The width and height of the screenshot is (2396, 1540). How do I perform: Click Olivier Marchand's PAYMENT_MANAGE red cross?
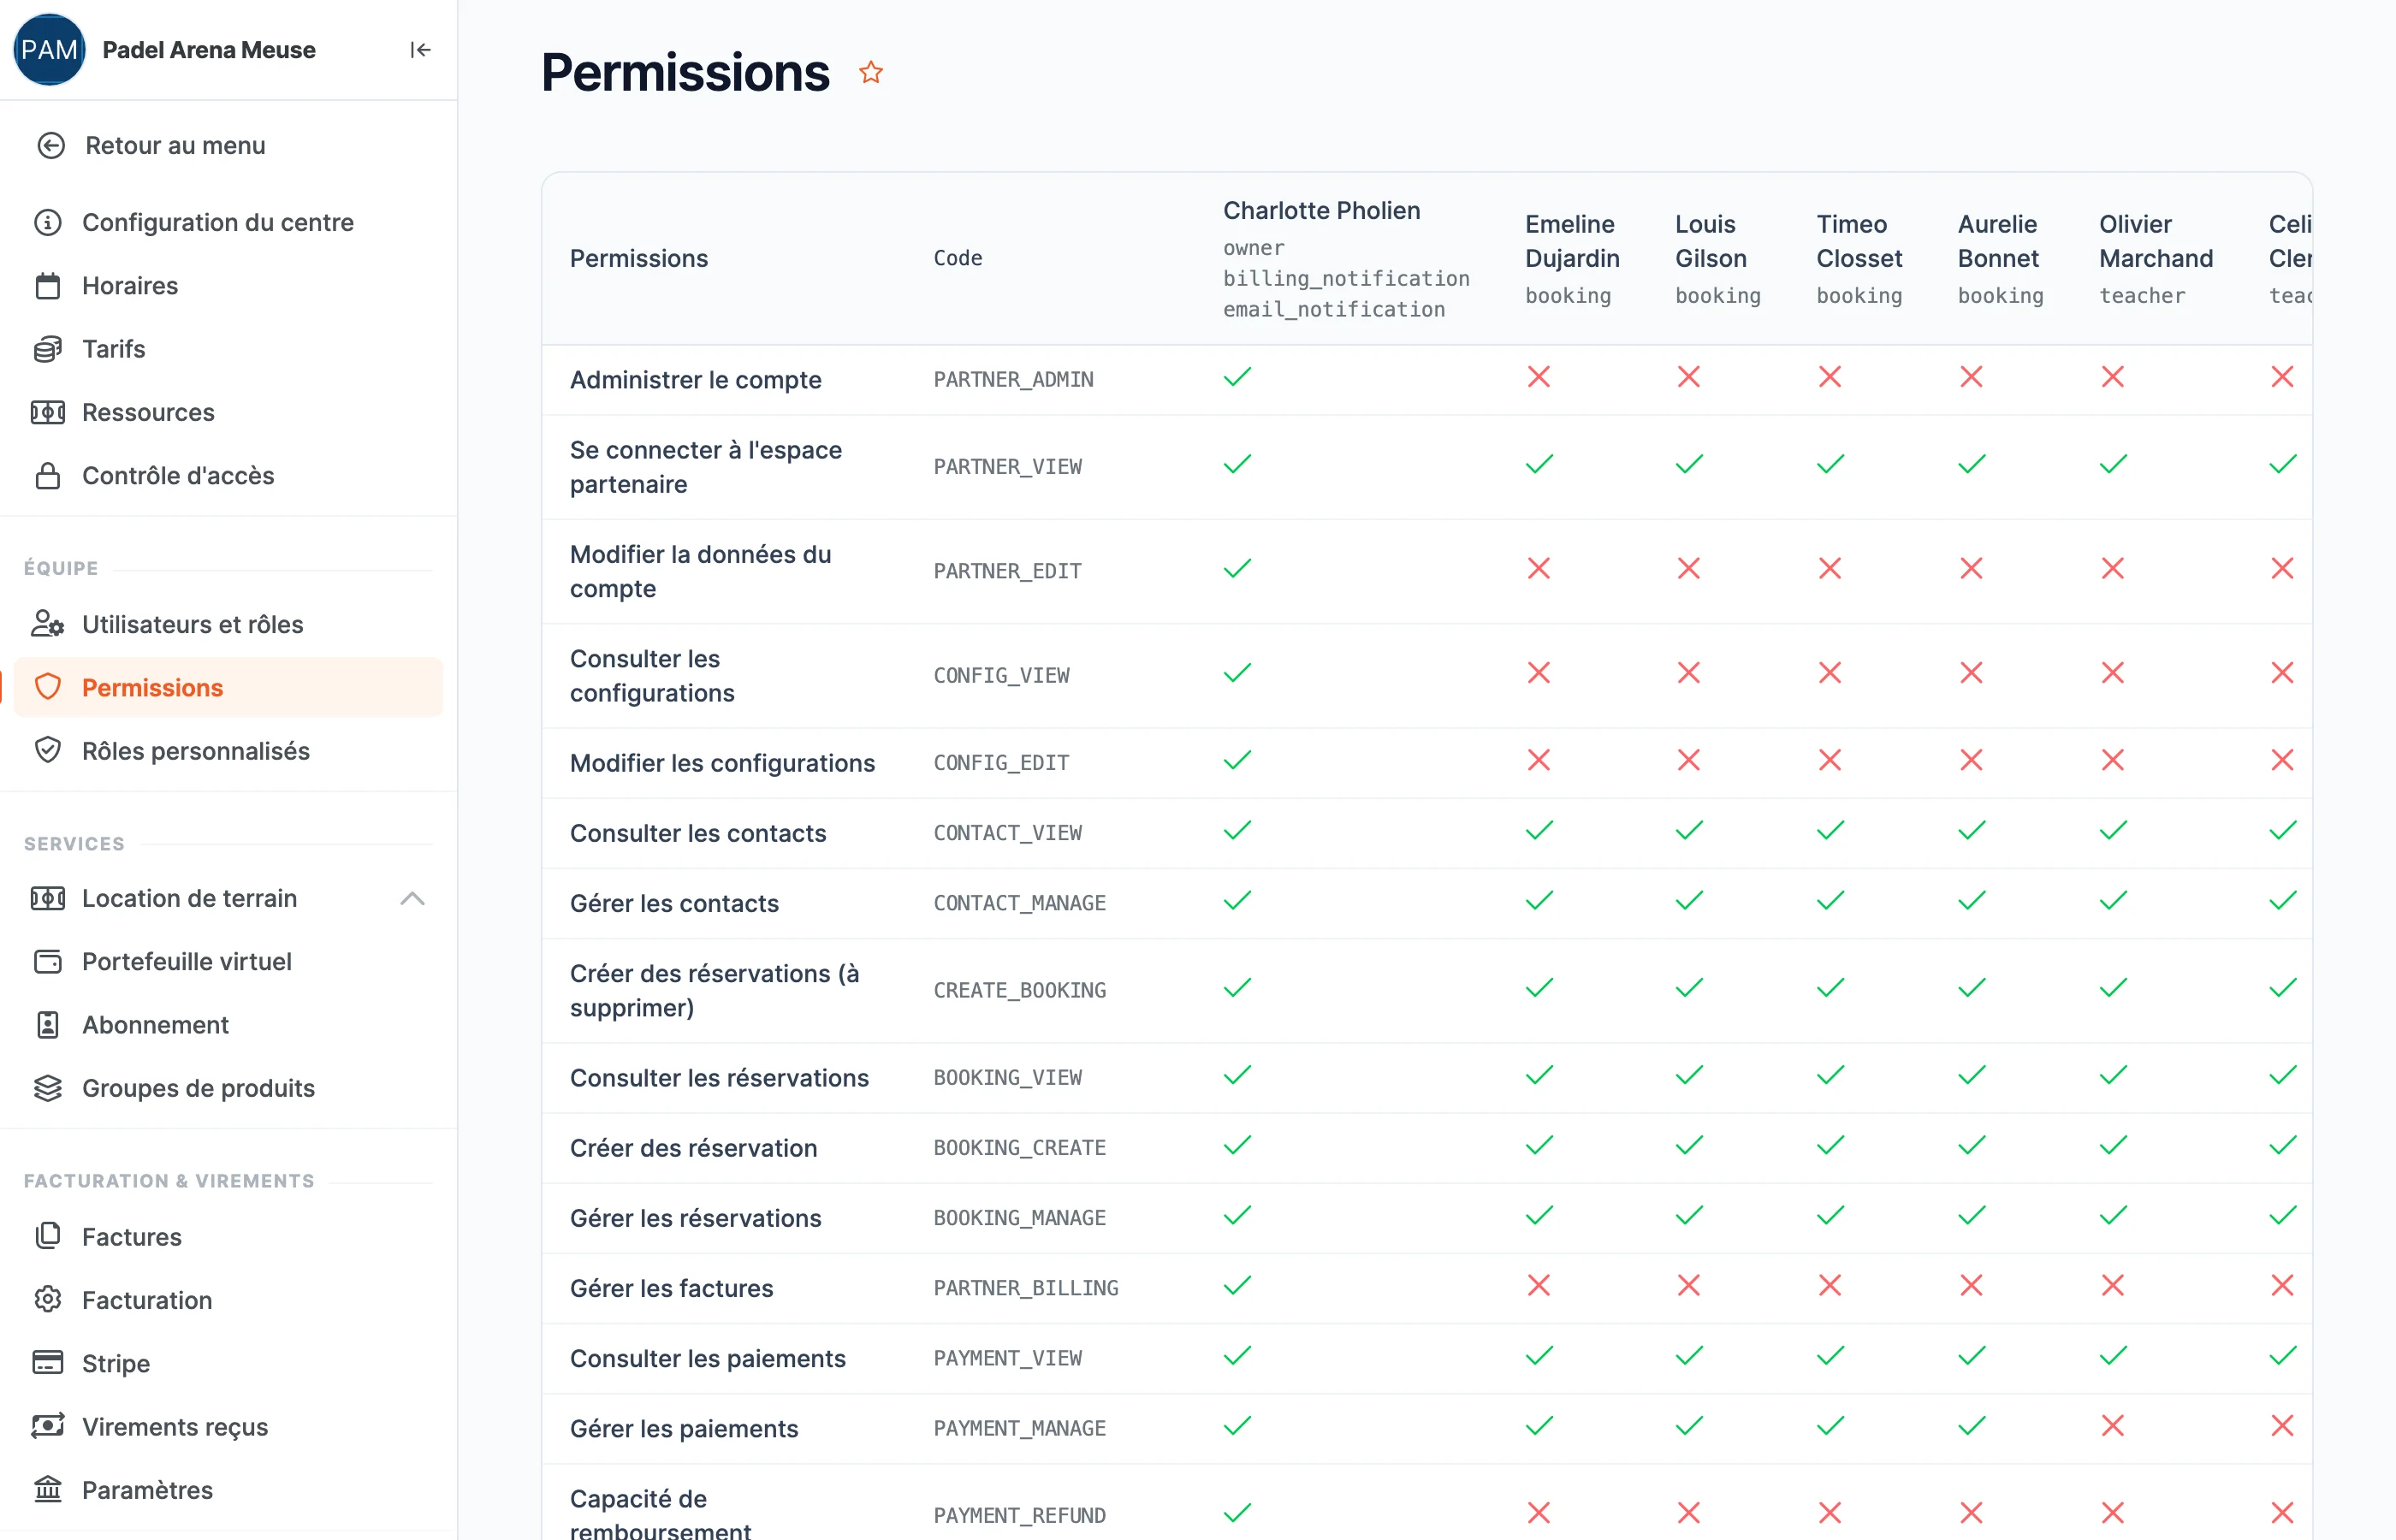coord(2112,1426)
